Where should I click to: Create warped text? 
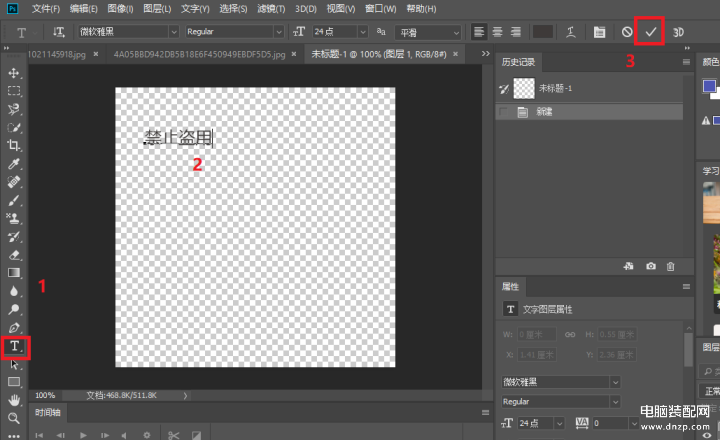coord(570,32)
